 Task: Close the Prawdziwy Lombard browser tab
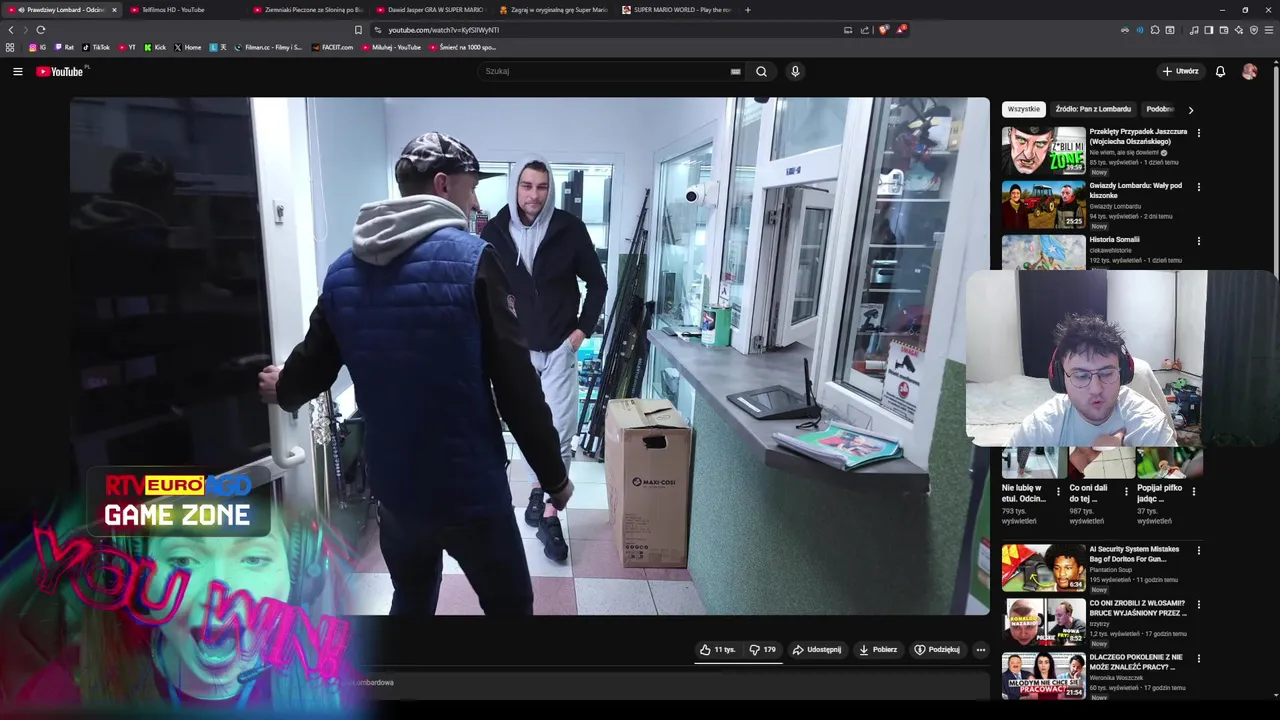point(114,10)
